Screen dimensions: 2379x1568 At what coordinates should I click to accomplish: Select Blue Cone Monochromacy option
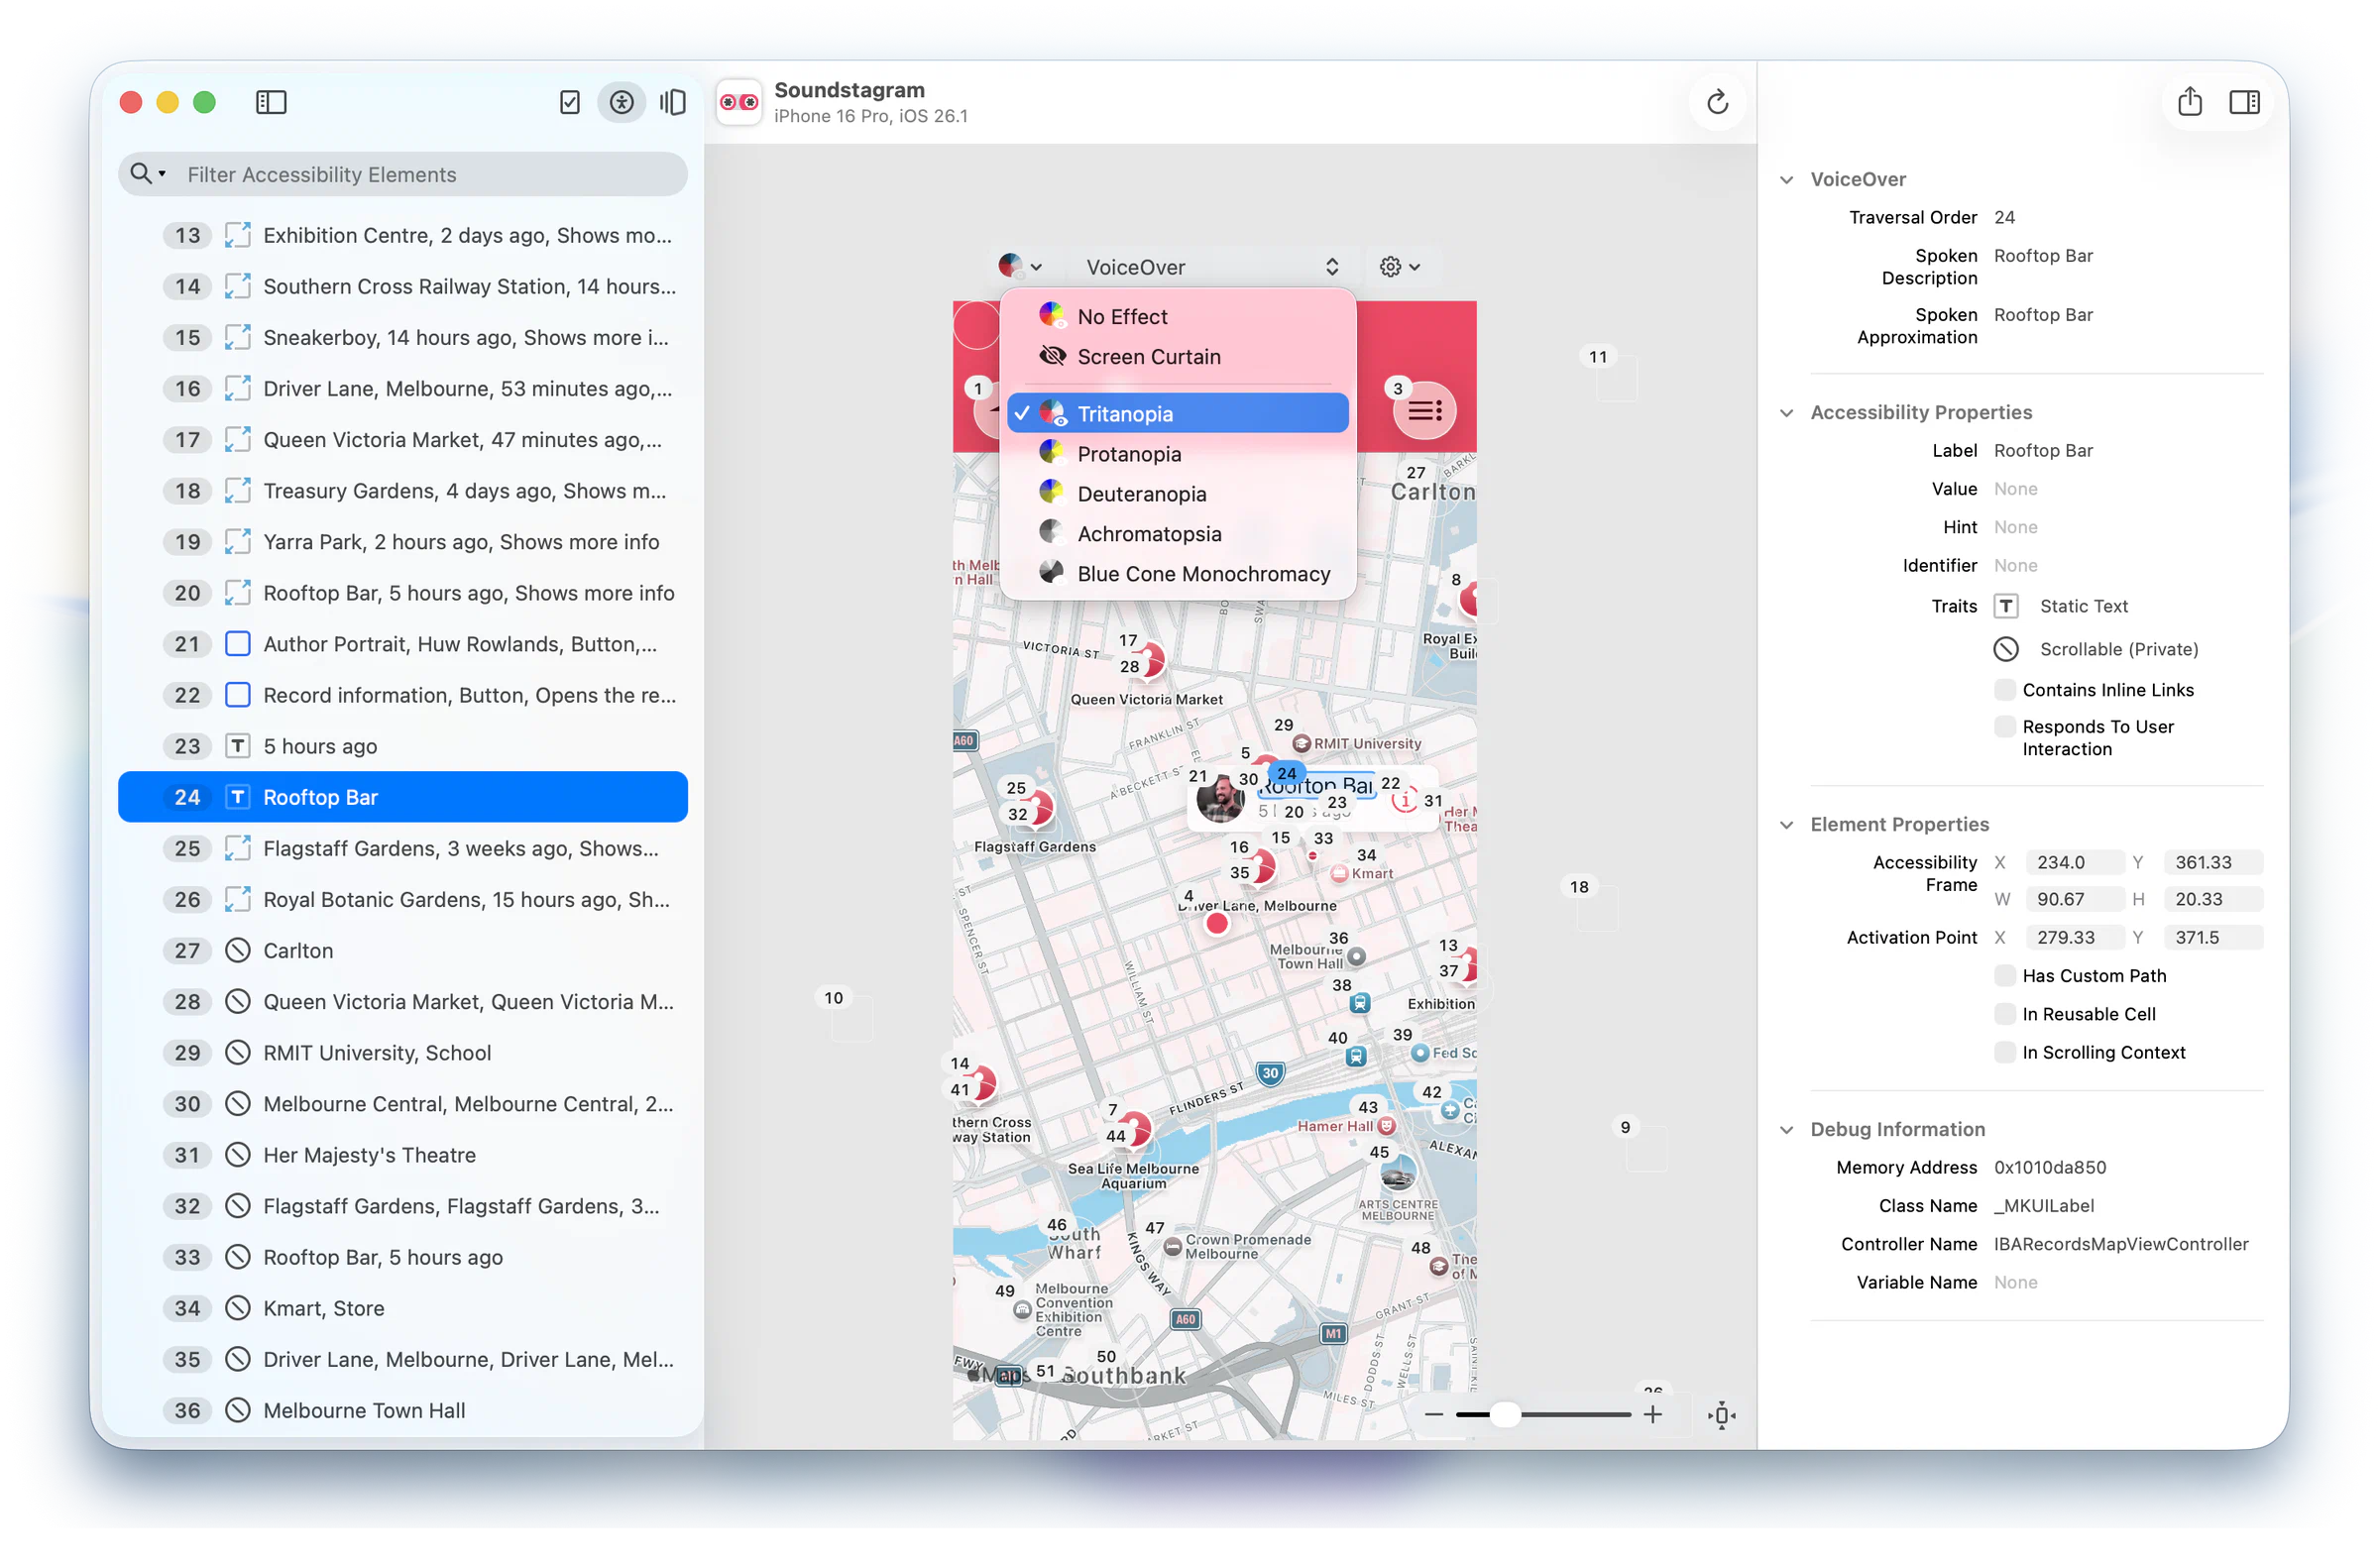(1177, 573)
